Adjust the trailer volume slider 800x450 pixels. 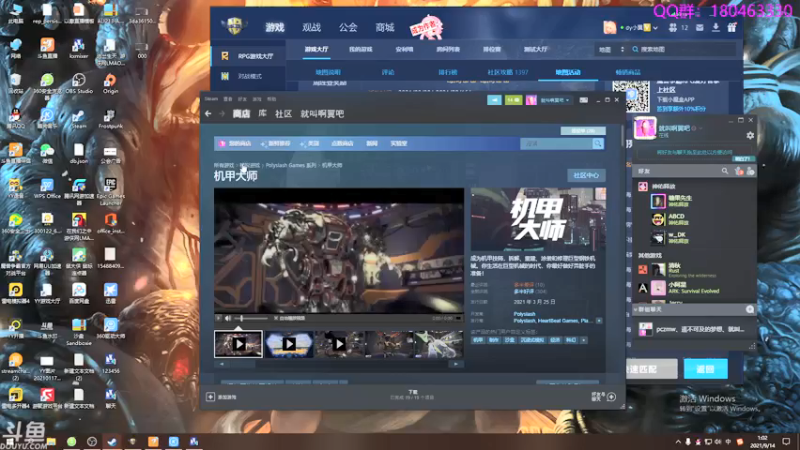(x=251, y=318)
